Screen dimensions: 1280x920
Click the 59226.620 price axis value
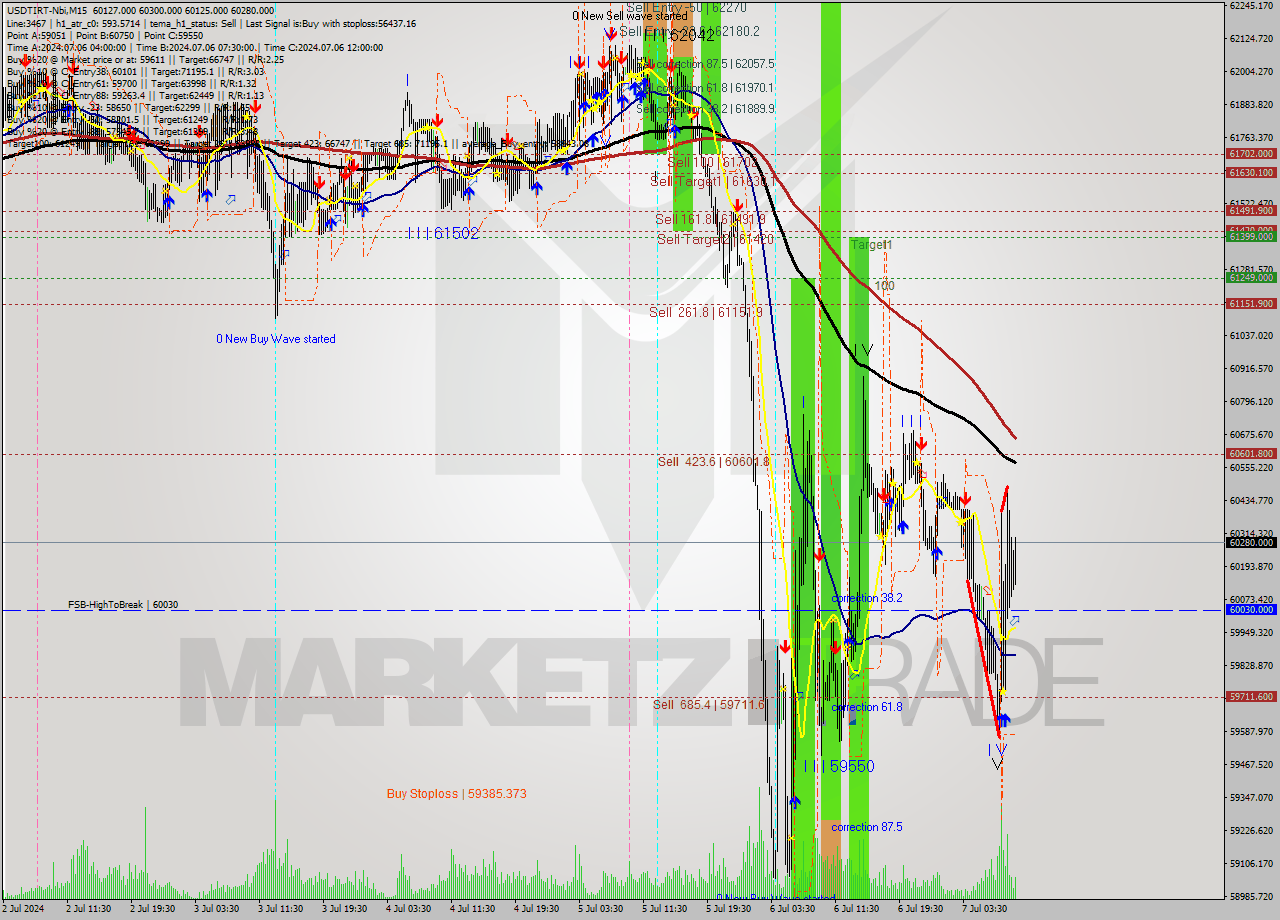pos(1251,830)
